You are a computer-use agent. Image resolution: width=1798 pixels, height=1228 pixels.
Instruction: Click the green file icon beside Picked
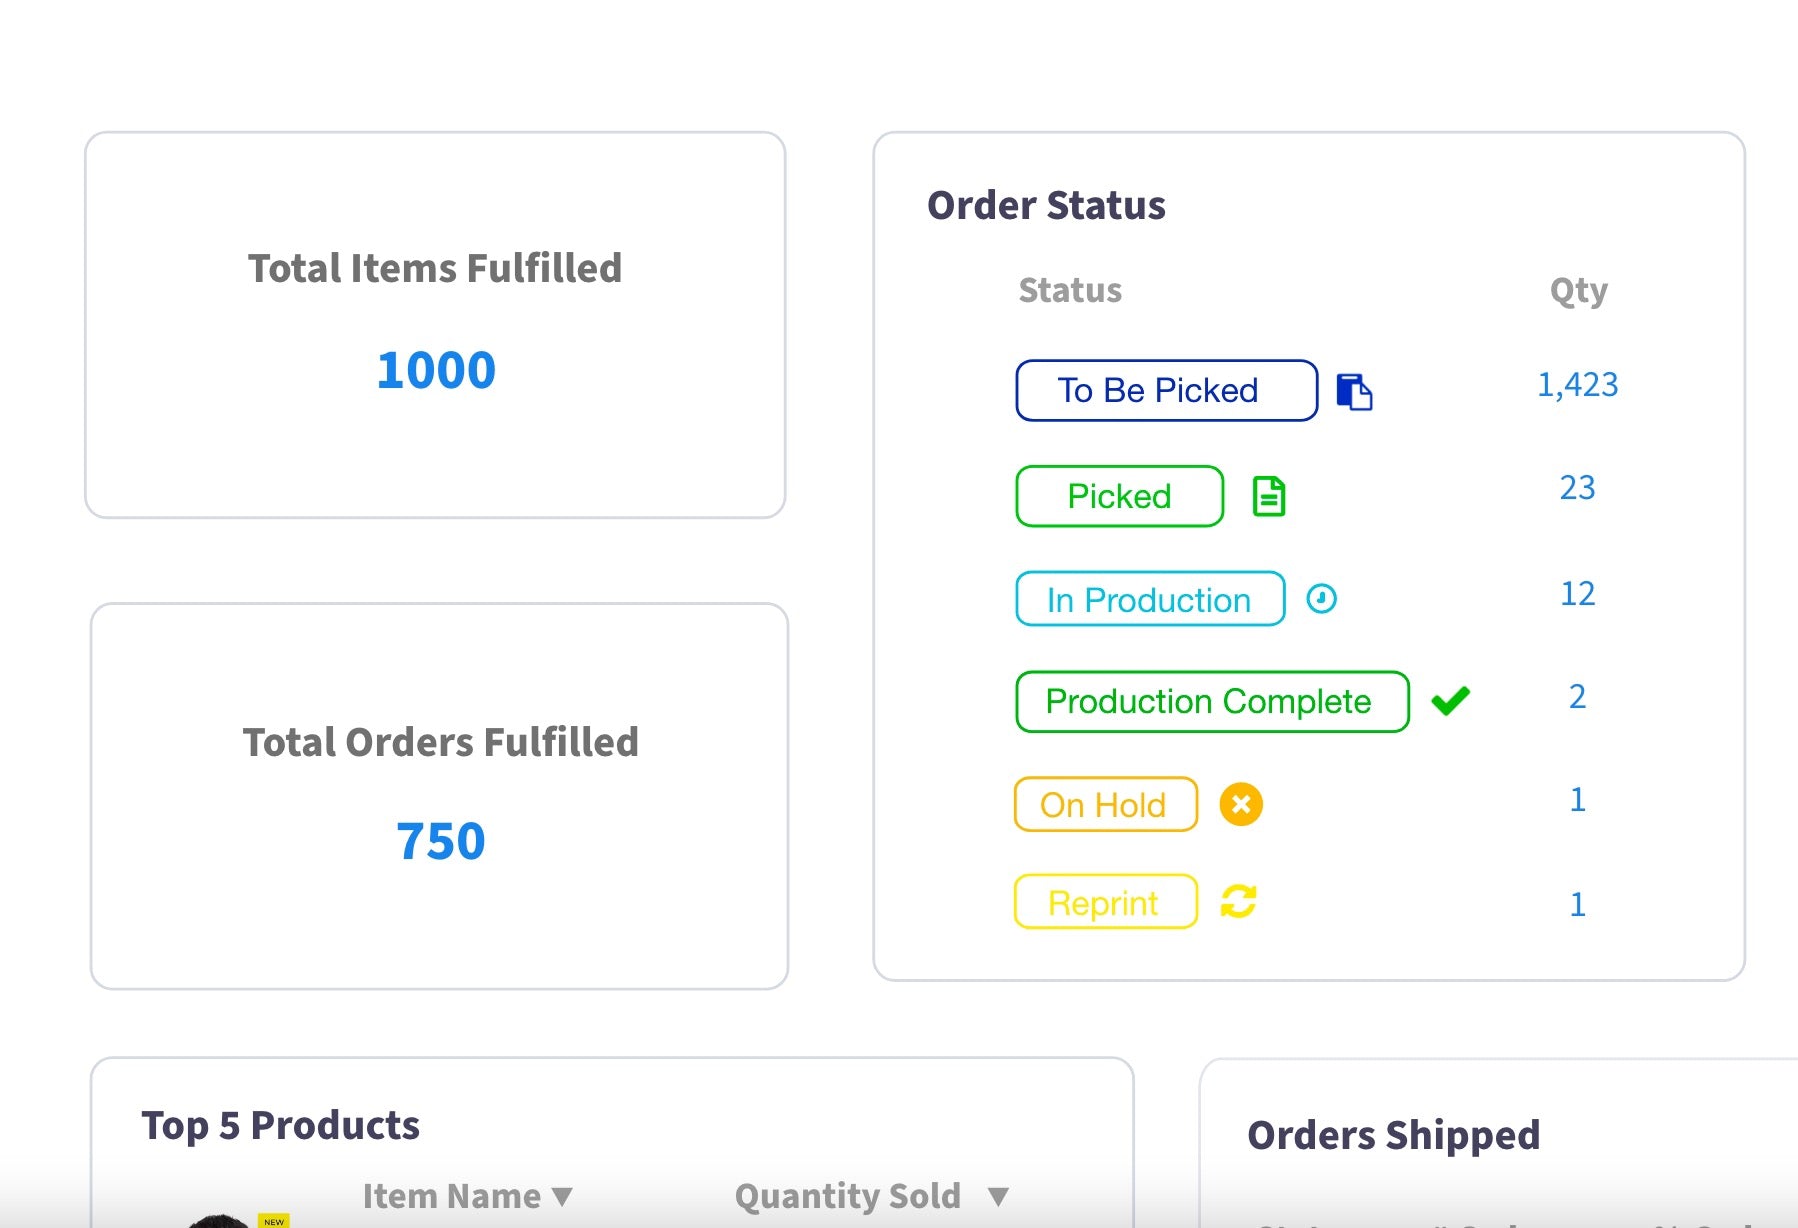[x=1269, y=496]
